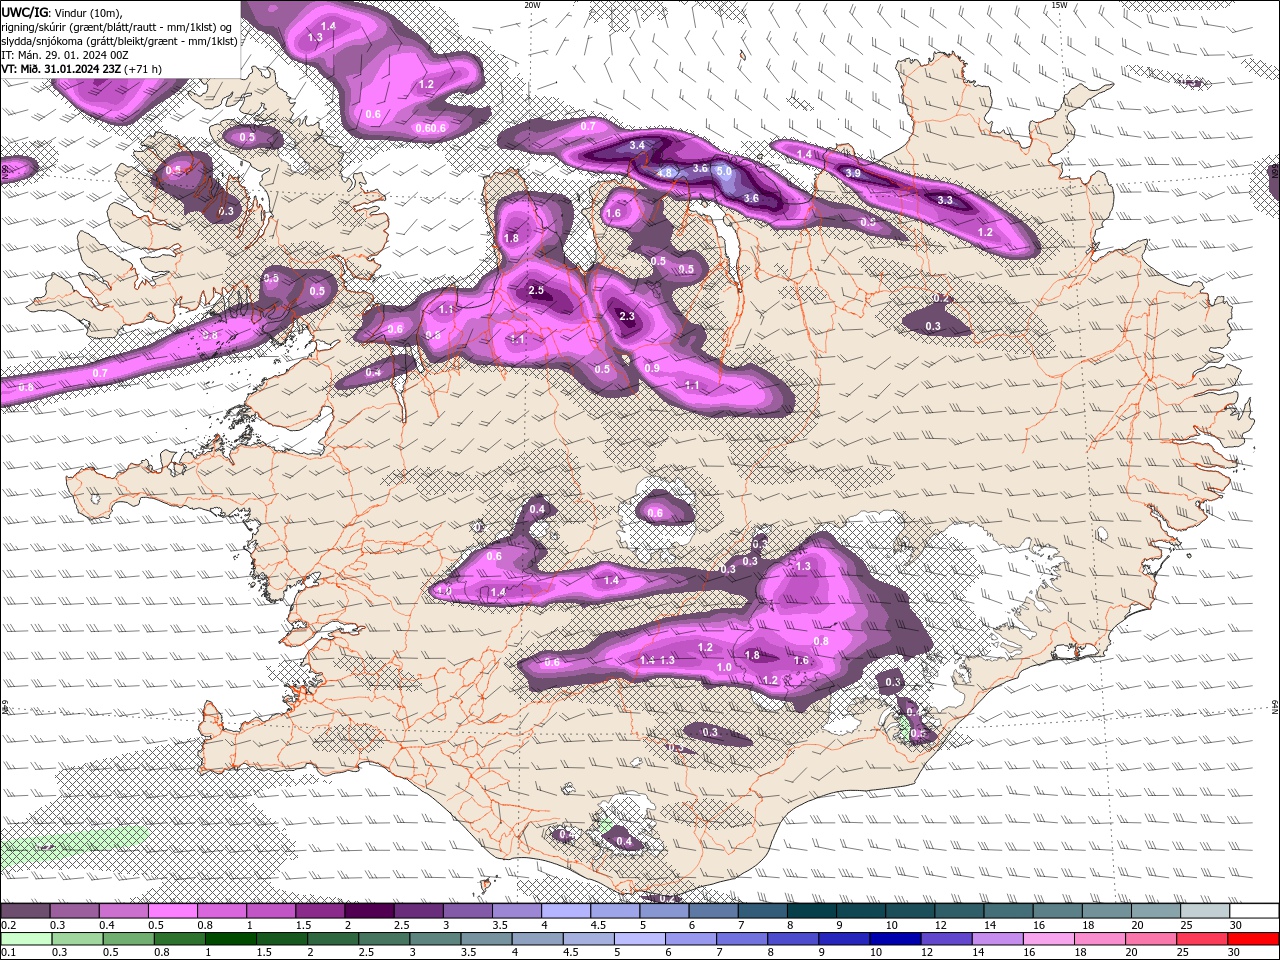The image size is (1280, 960).
Task: Select the dark teal snow swatch between 8 and 9
Action: (x=811, y=911)
